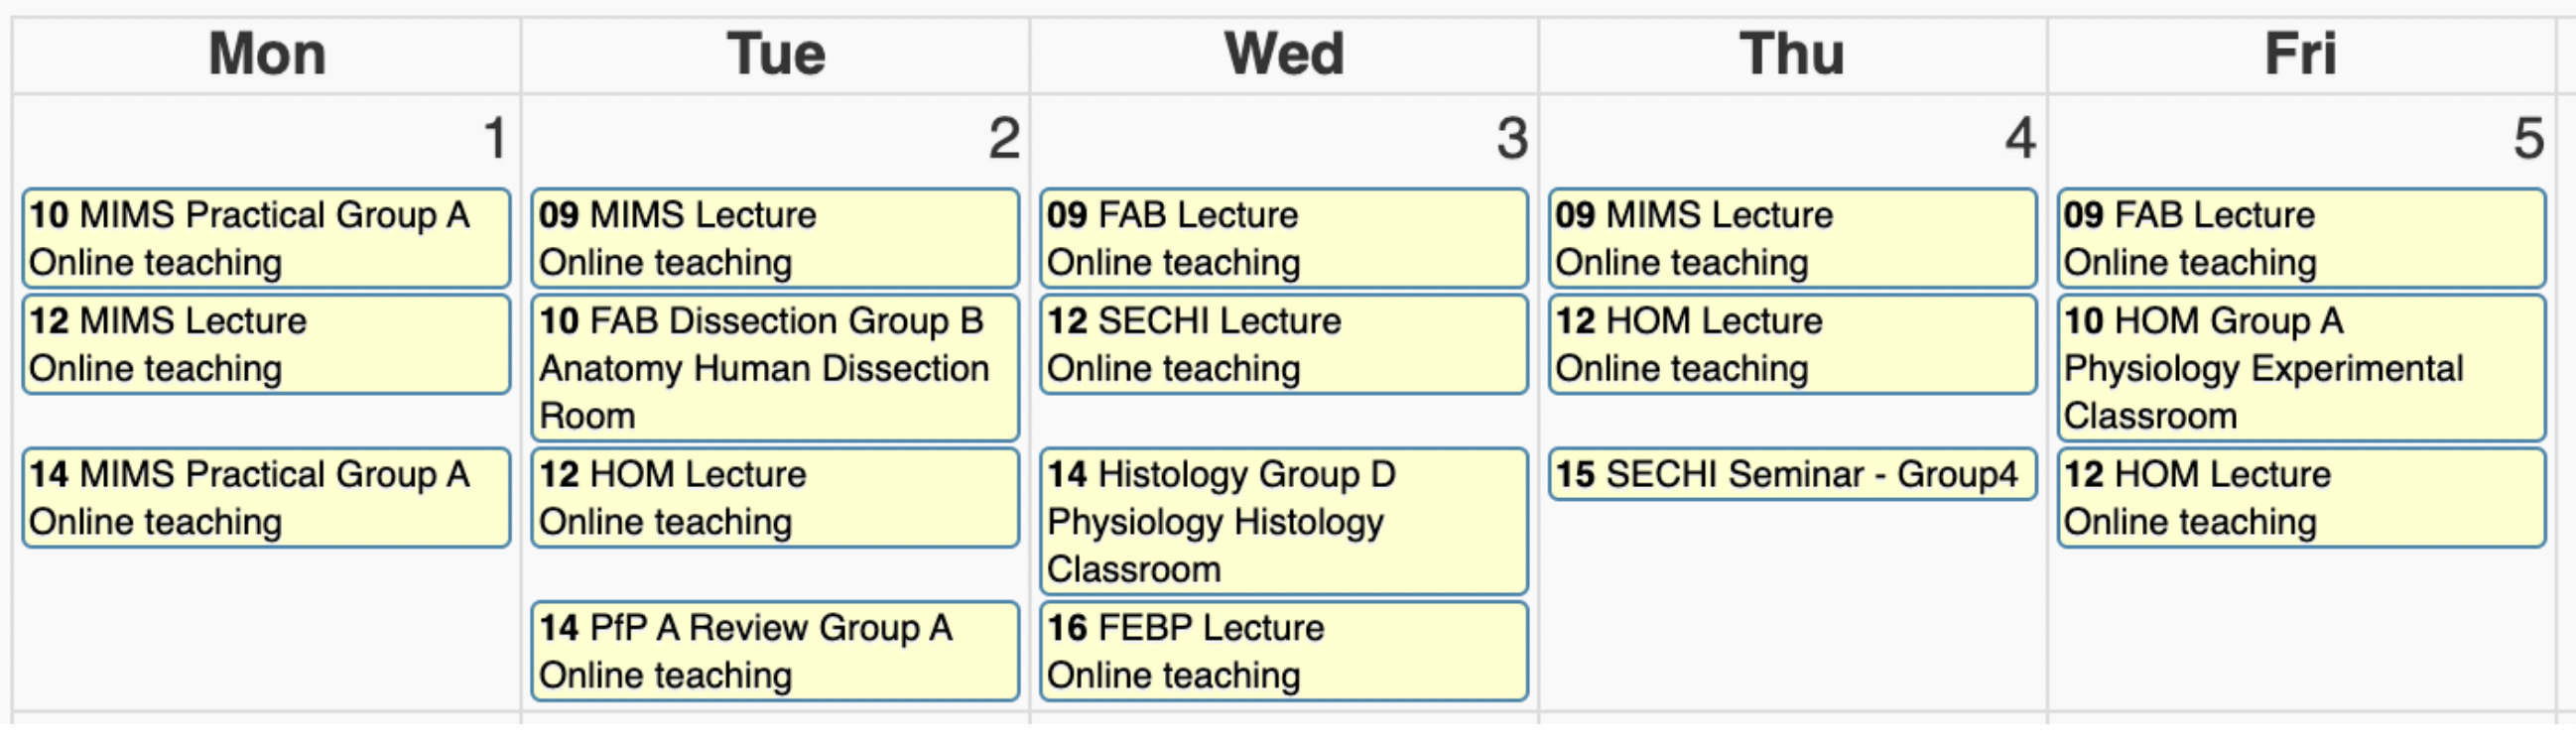Open Tuesday's 09:00 MIMS Lecture
This screenshot has height=744, width=2576.
pyautogui.click(x=775, y=238)
